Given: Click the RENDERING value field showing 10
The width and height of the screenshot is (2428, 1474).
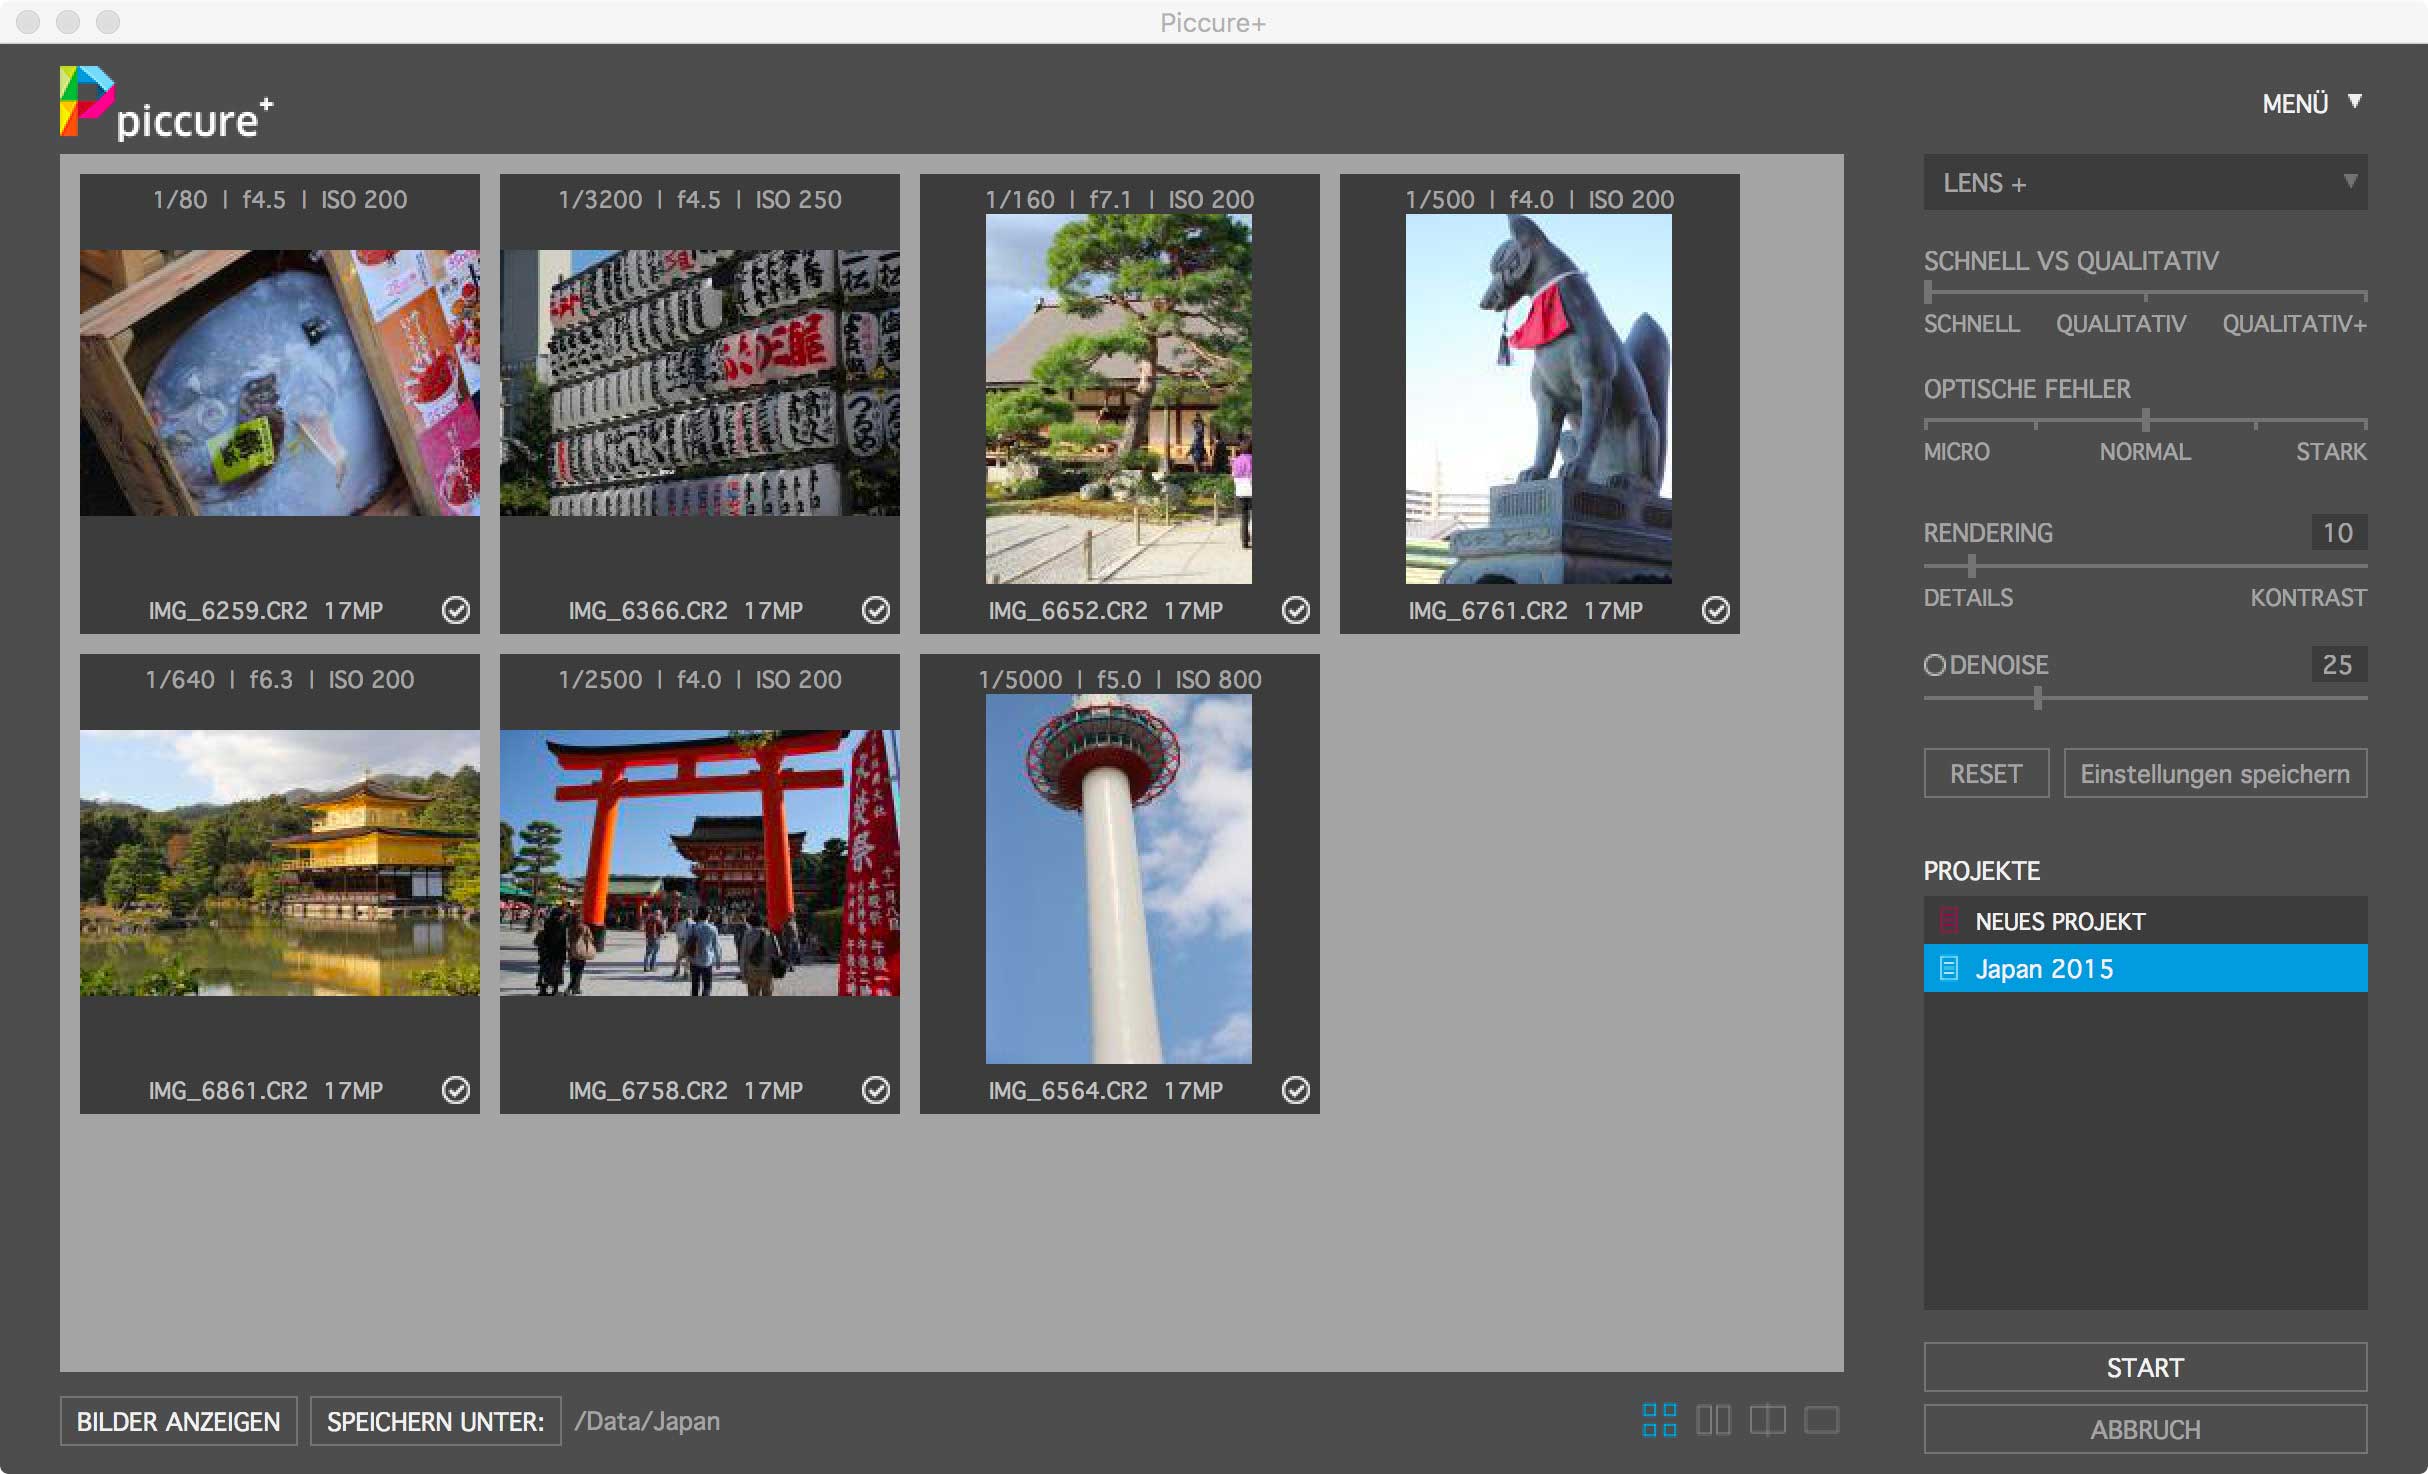Looking at the screenshot, I should (2337, 533).
